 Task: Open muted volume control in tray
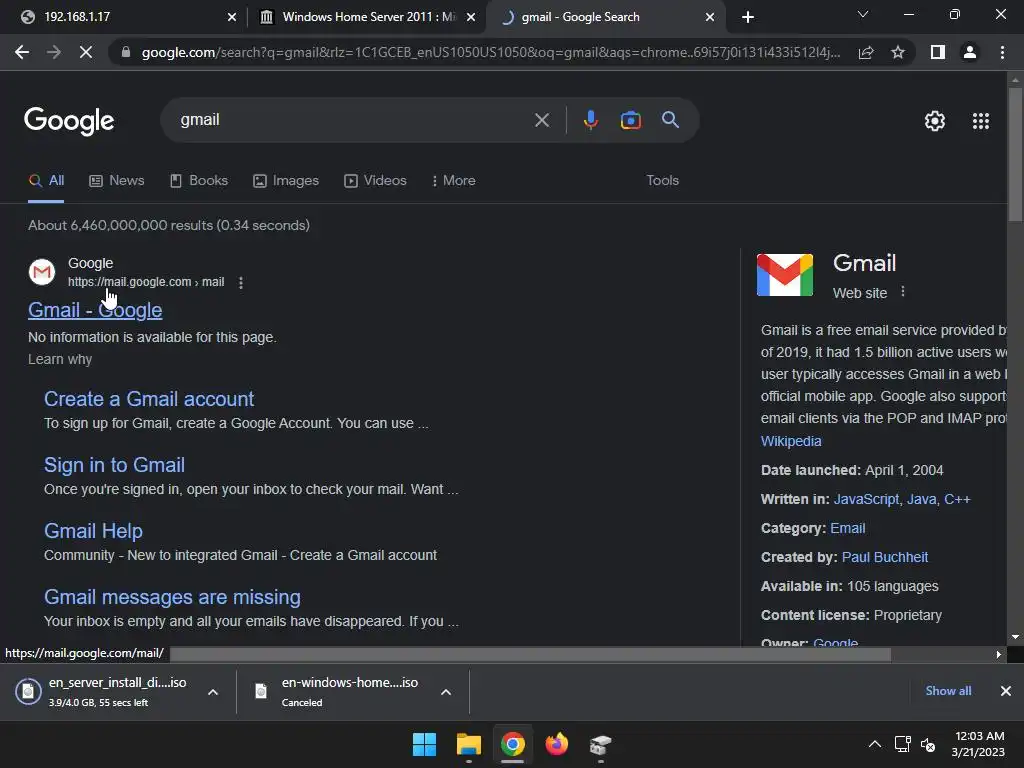928,744
